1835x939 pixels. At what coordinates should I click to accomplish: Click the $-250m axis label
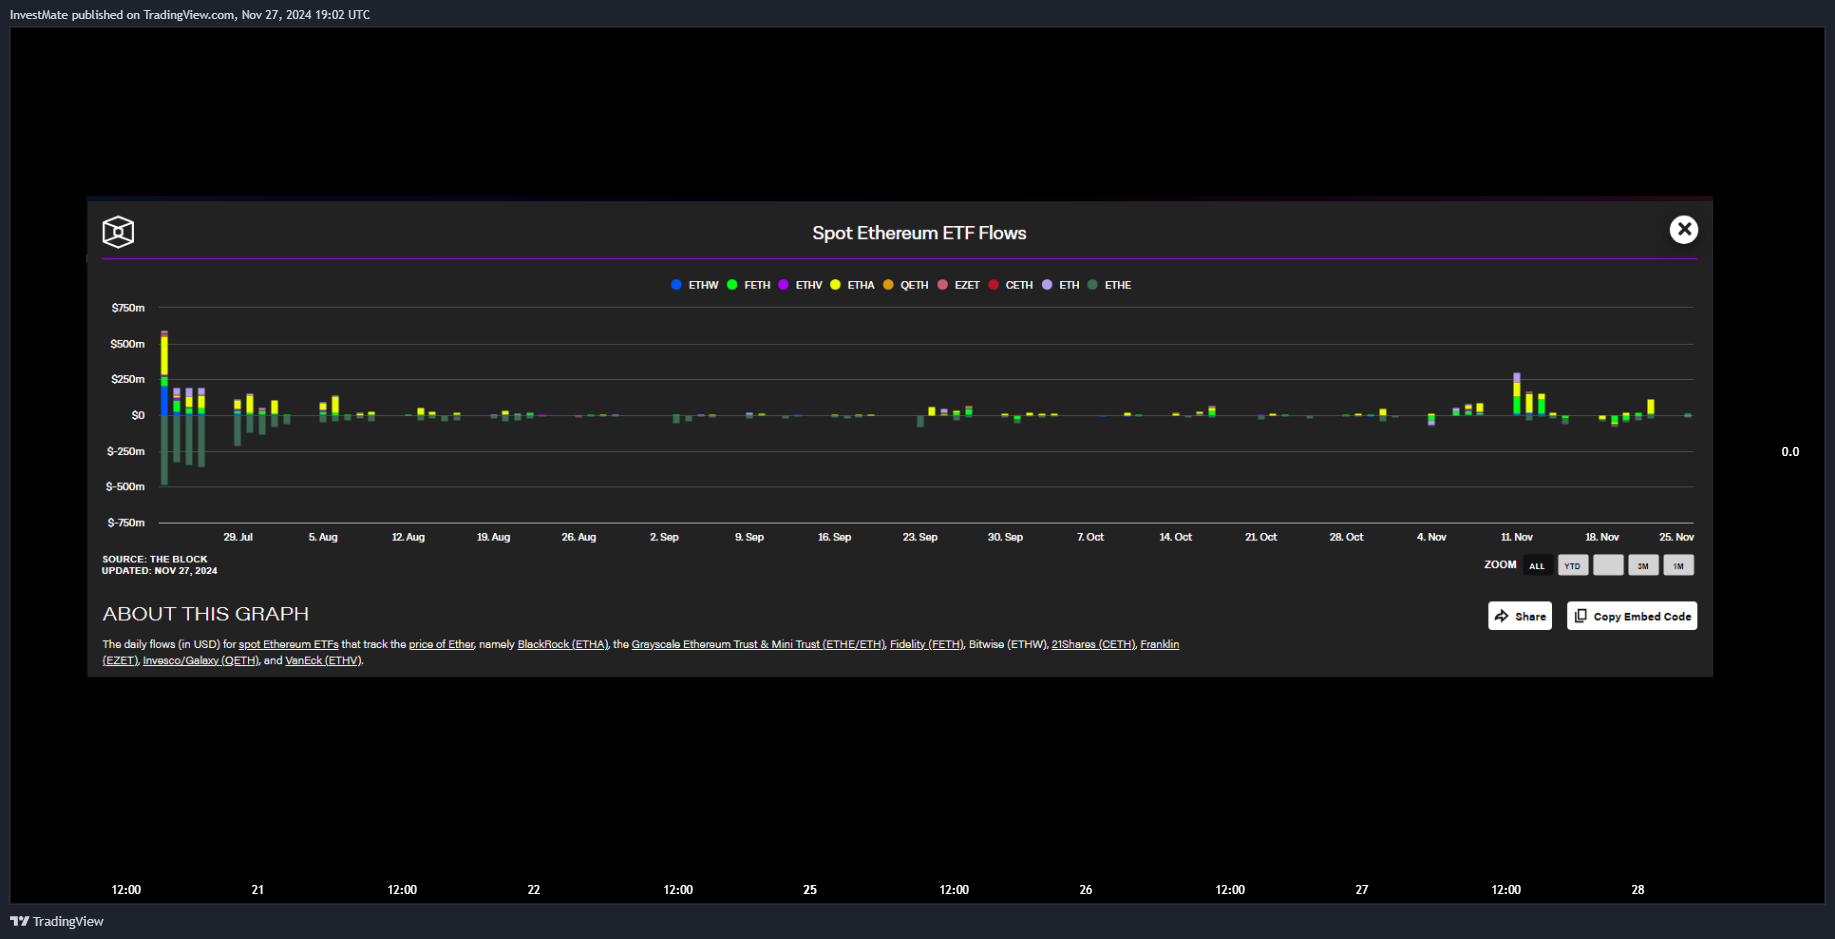tap(126, 451)
